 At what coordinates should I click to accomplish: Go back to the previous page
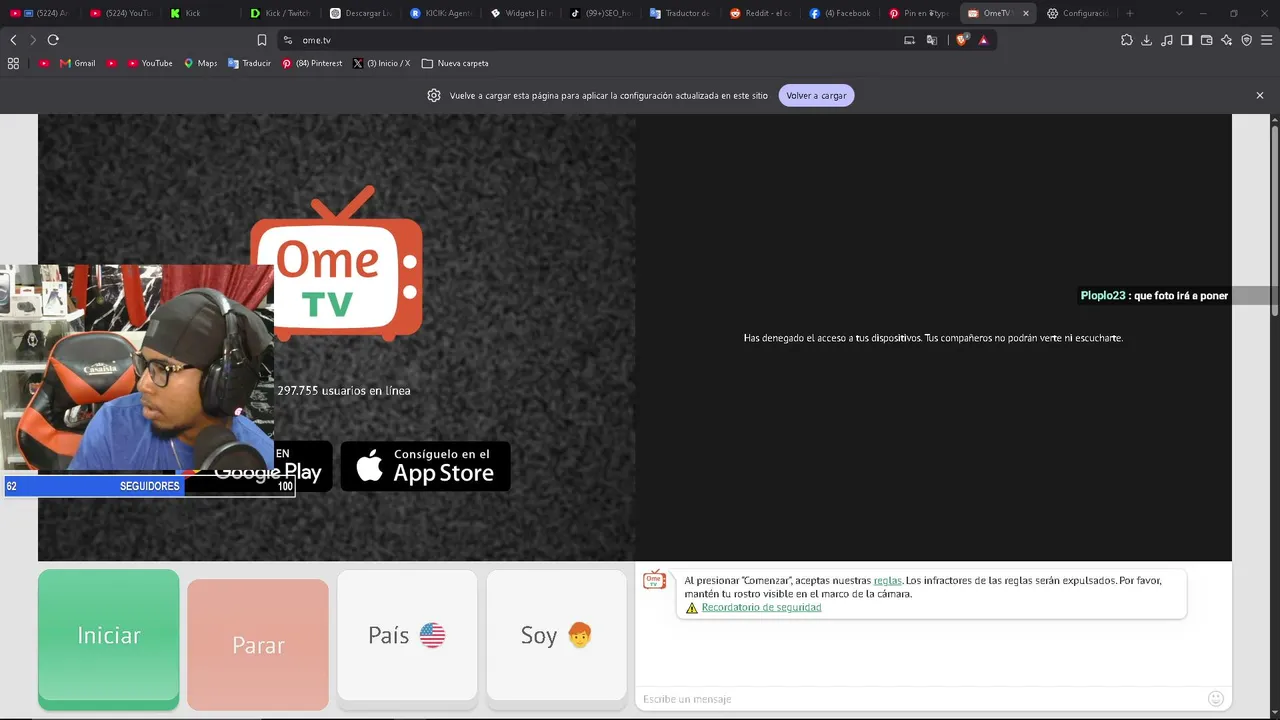pyautogui.click(x=13, y=40)
